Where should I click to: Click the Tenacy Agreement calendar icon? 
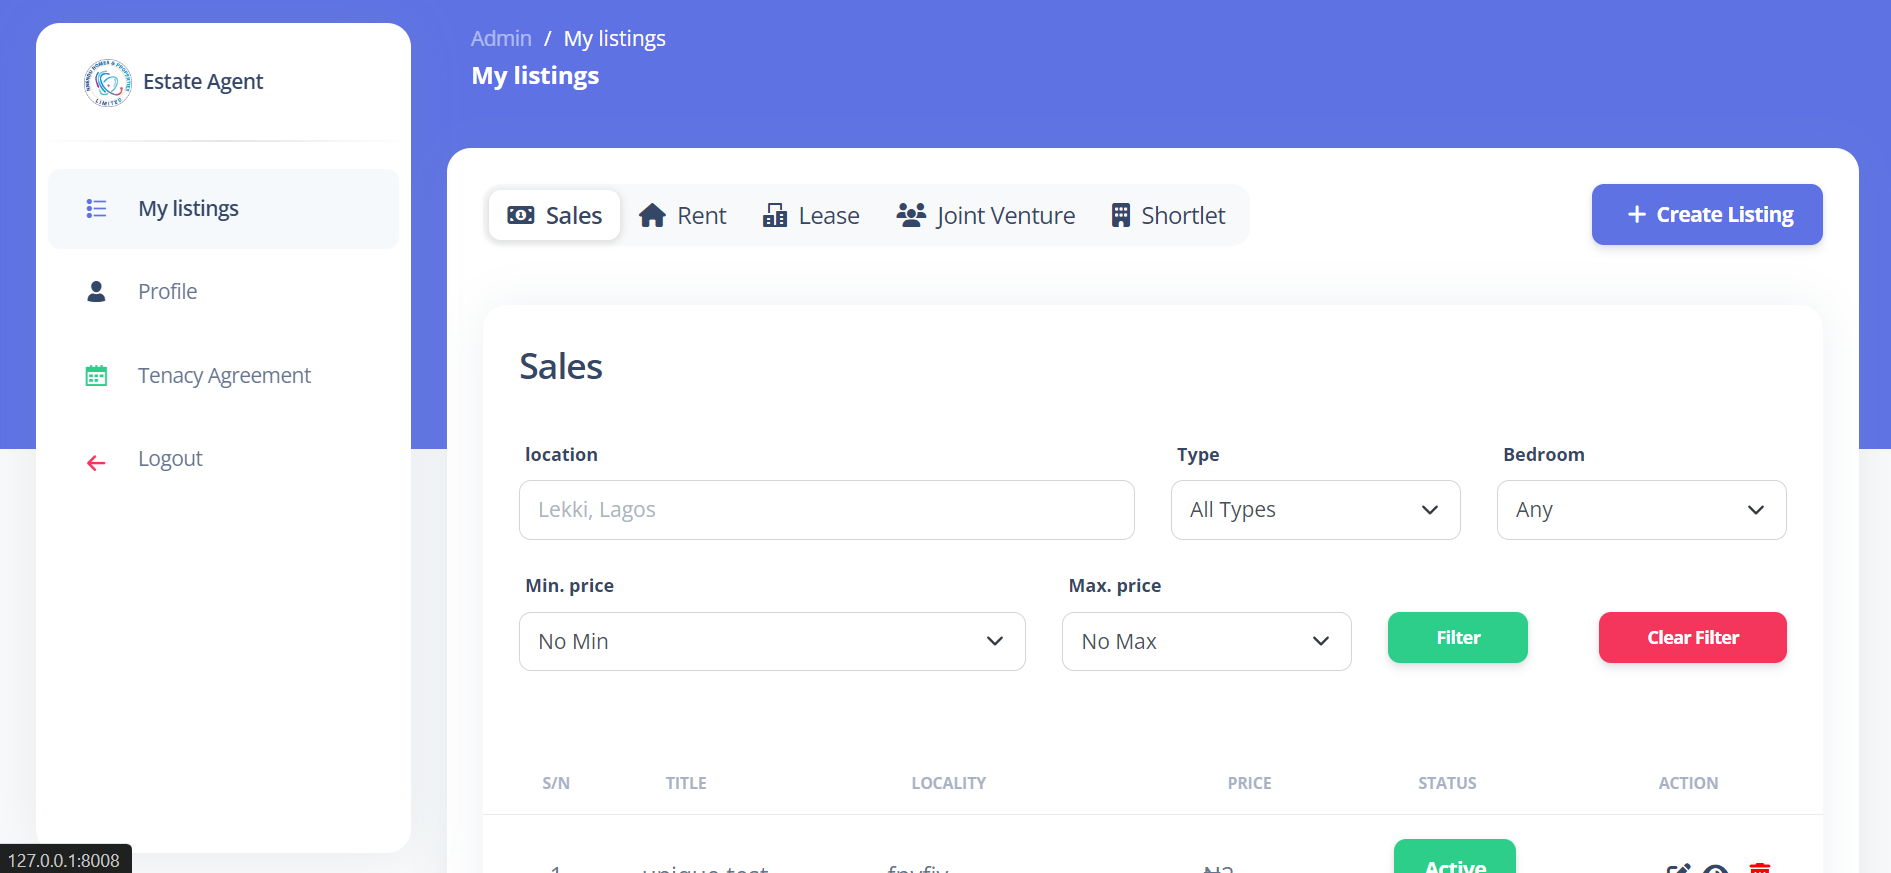point(96,376)
